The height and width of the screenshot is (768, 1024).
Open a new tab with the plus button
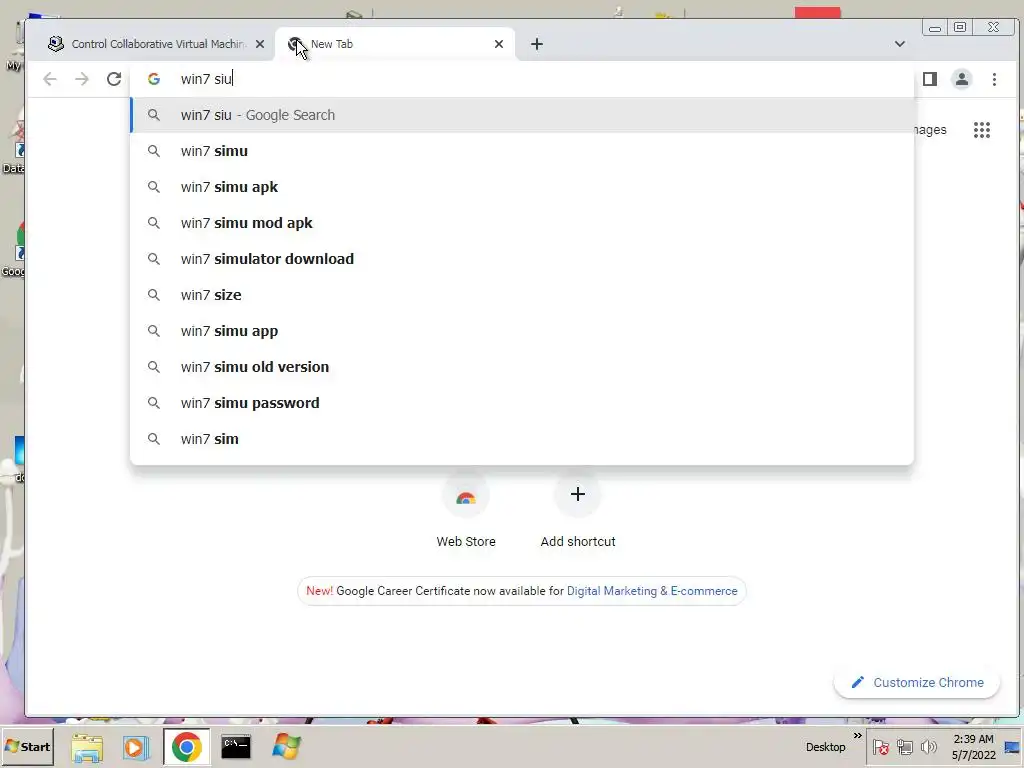click(537, 44)
